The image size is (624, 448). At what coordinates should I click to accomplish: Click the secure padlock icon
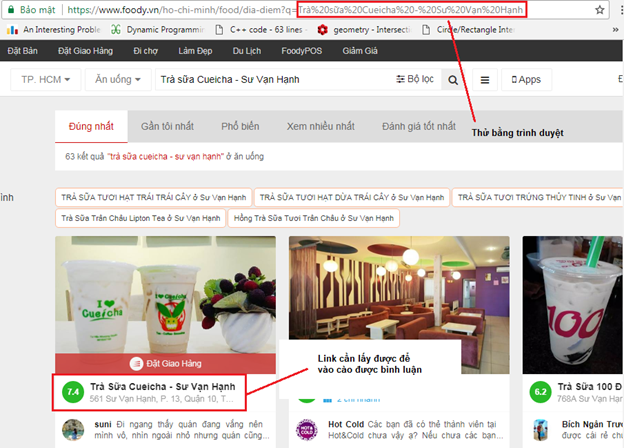click(x=11, y=10)
